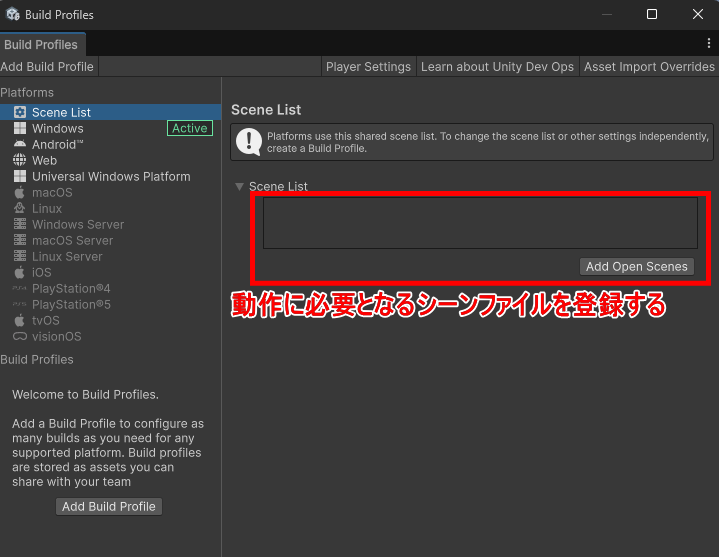
Task: Choose the Web platform globe icon
Action: pos(20,160)
